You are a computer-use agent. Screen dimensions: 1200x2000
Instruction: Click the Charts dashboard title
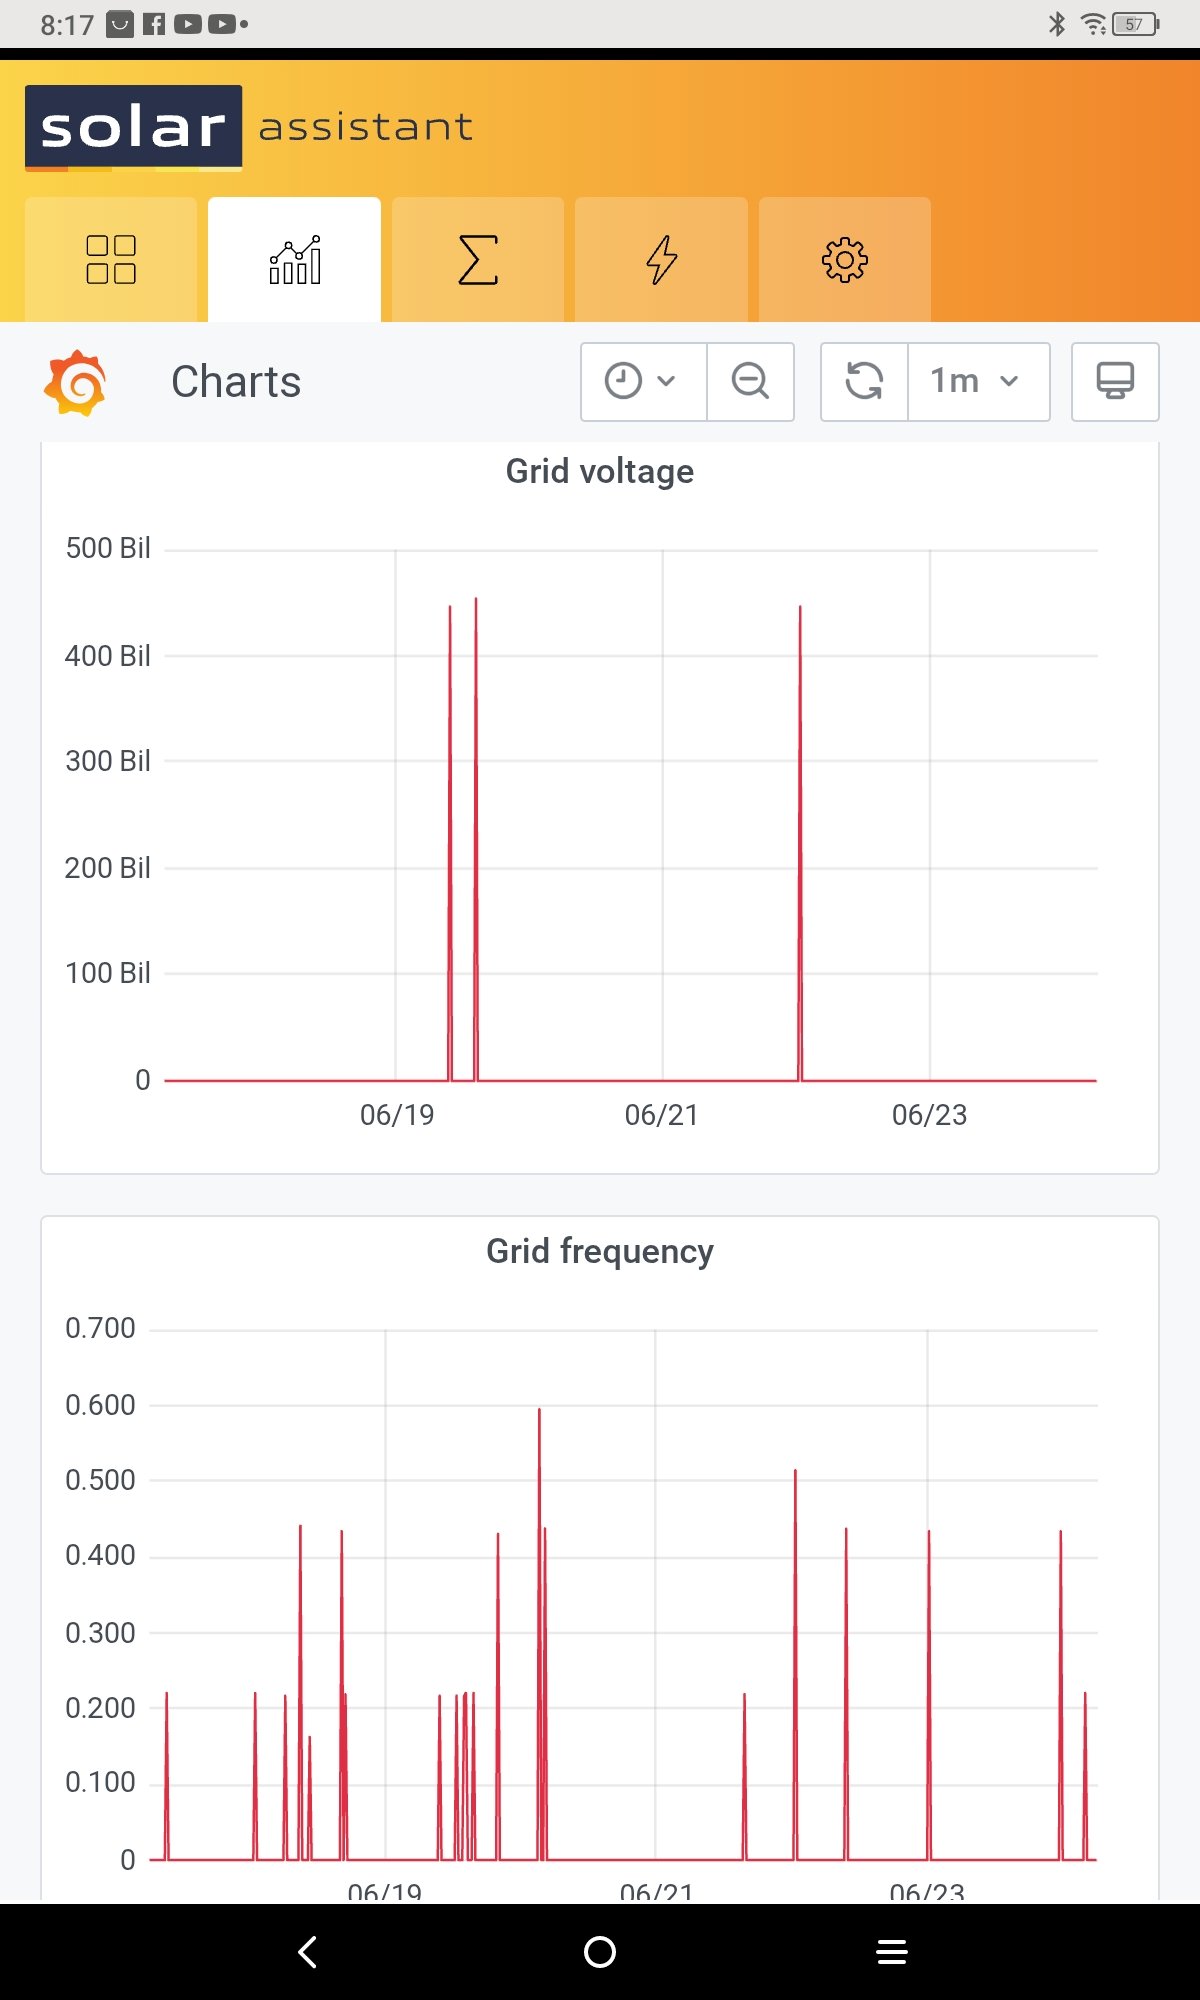click(236, 382)
